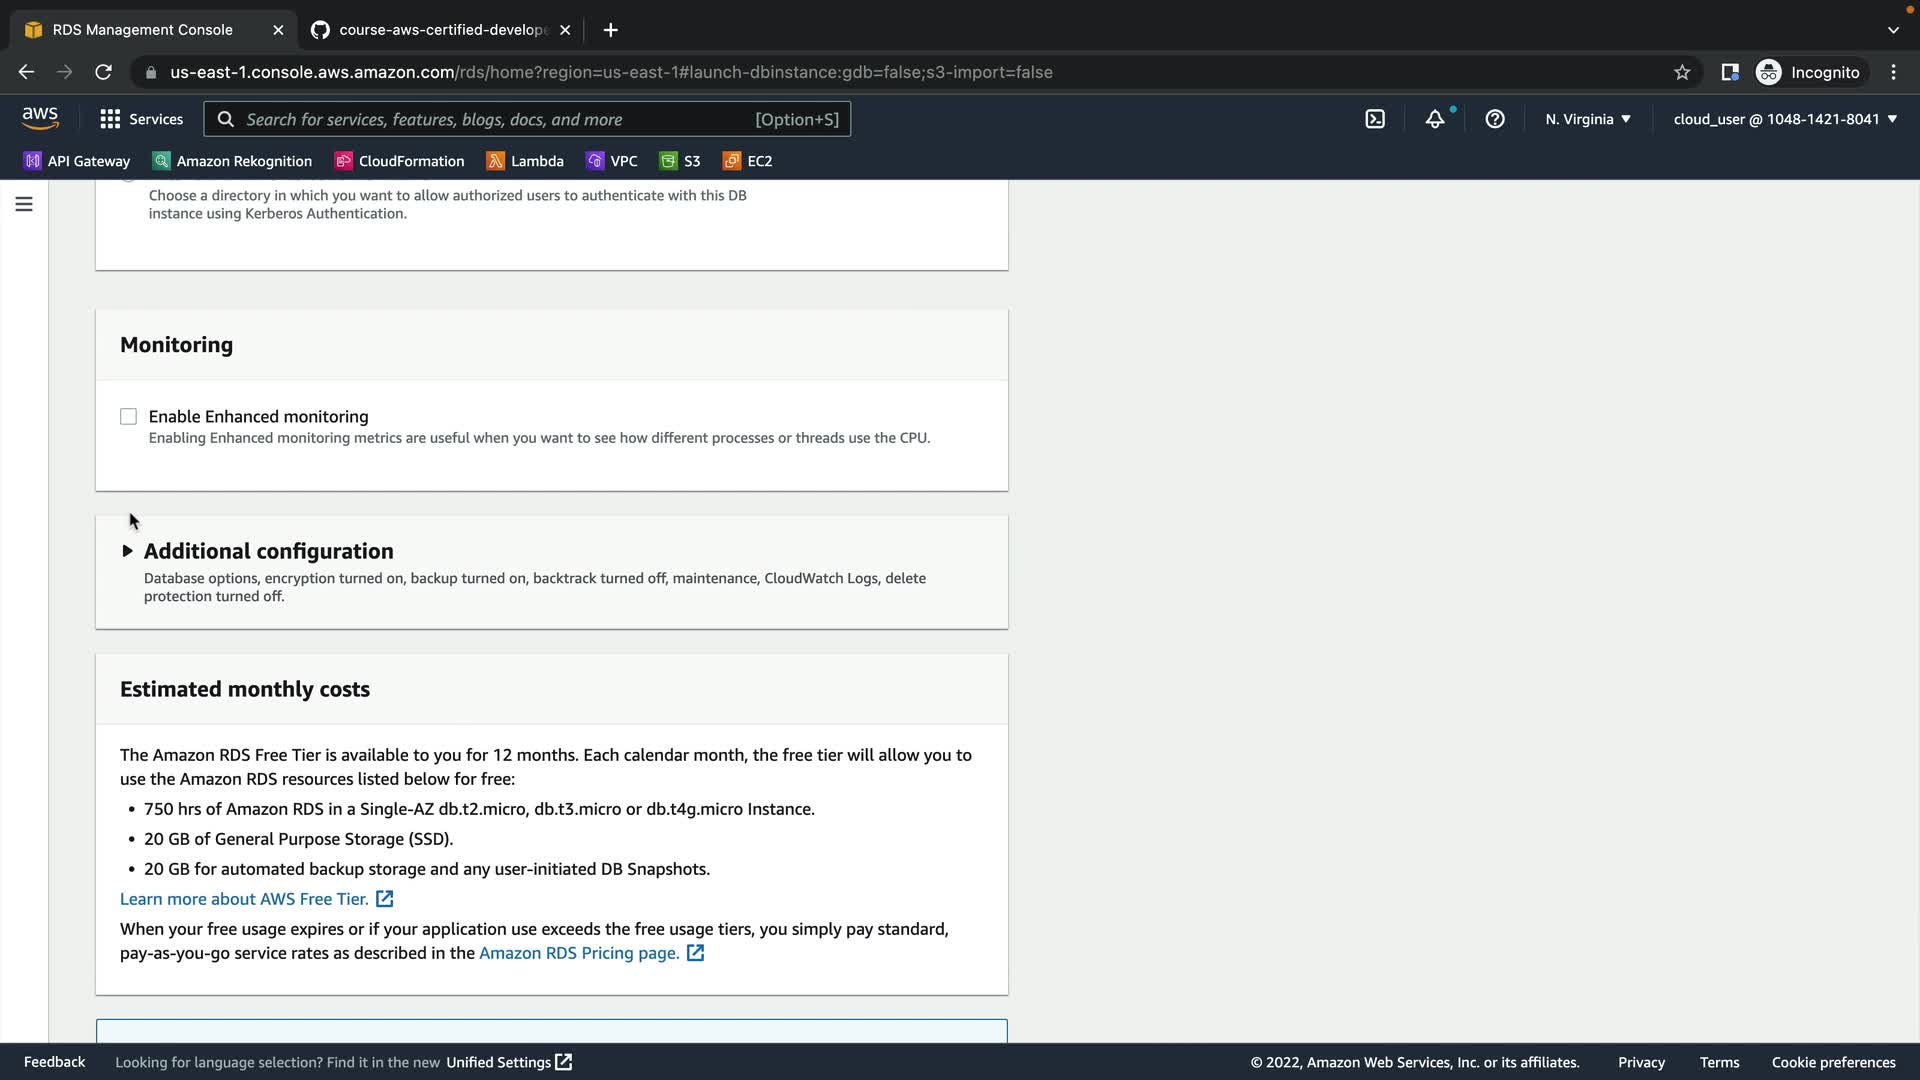Screen dimensions: 1920x1080
Task: Open Lambda bookmark shortcut
Action: coord(525,161)
